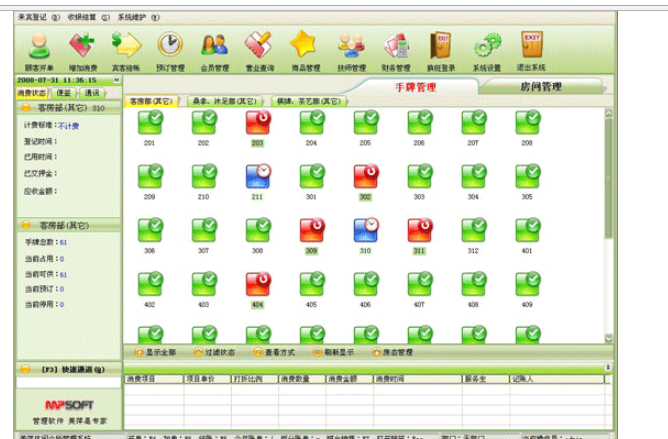
Task: Click the 消费时间 column header
Action: pos(418,379)
